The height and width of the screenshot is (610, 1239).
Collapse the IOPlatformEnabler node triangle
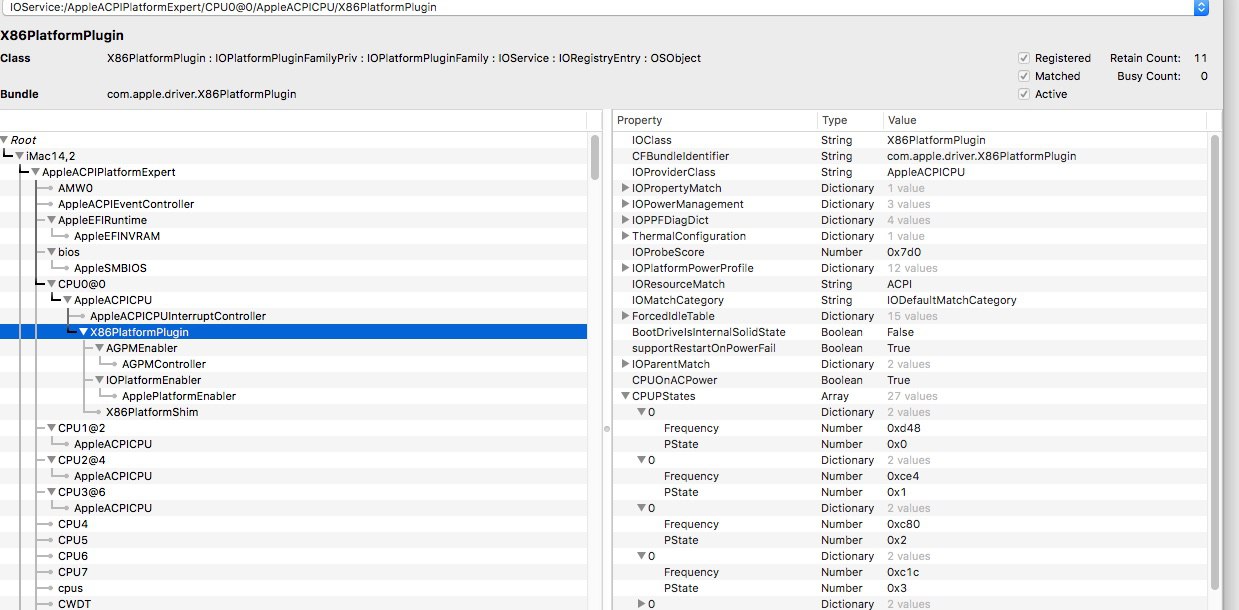point(100,380)
